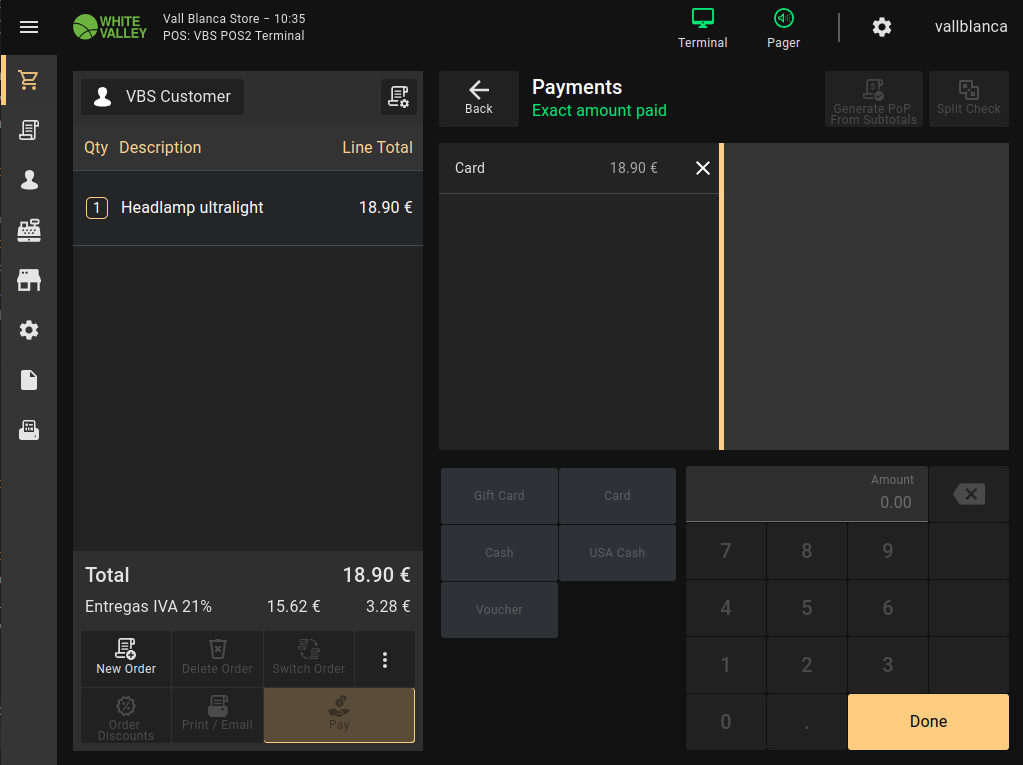Tap keypad digit 9
The image size is (1023, 765).
tap(887, 551)
